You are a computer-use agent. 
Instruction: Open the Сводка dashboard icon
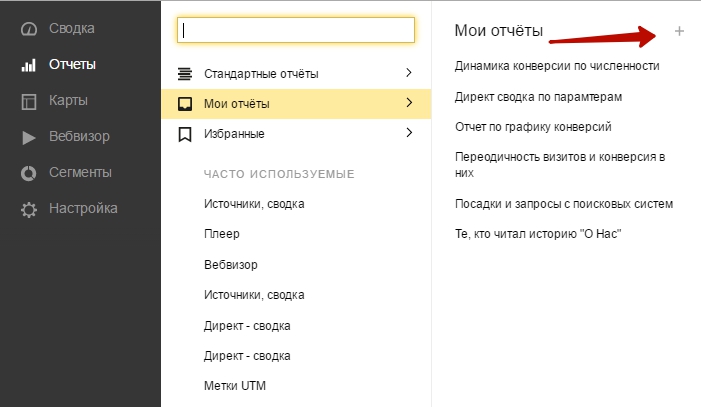[x=29, y=29]
